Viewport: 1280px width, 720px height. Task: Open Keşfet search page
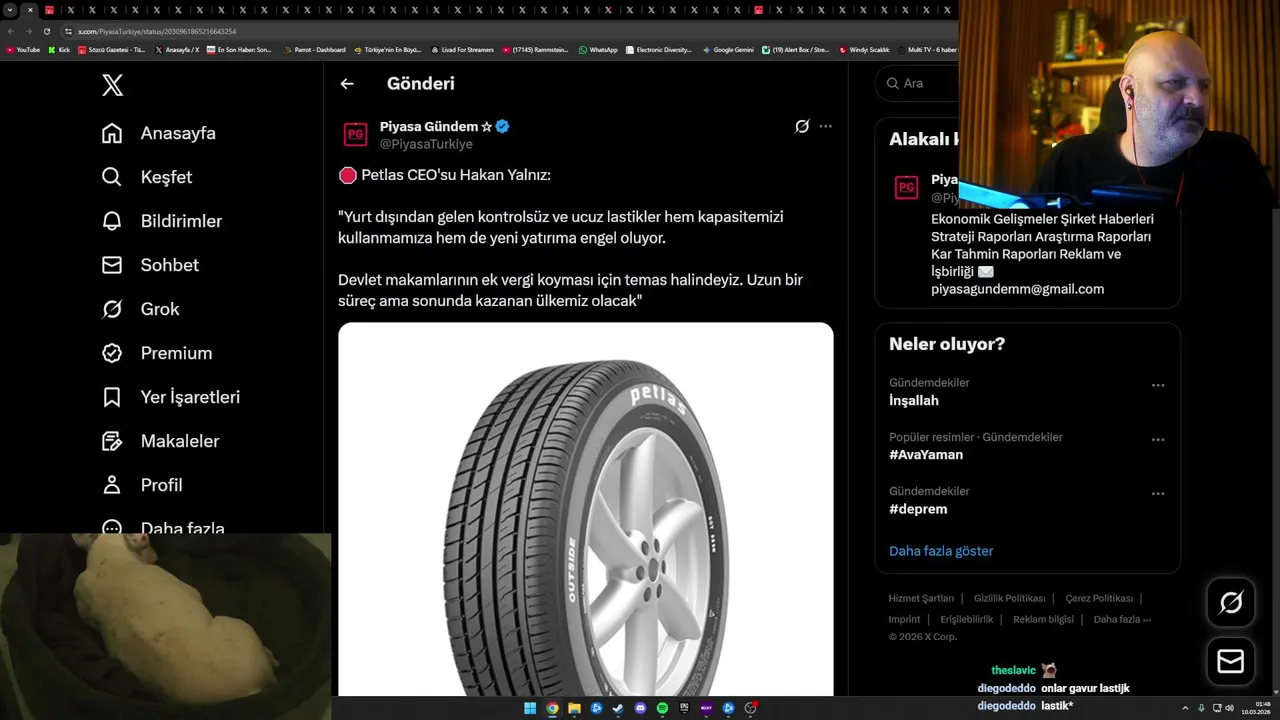(x=147, y=177)
